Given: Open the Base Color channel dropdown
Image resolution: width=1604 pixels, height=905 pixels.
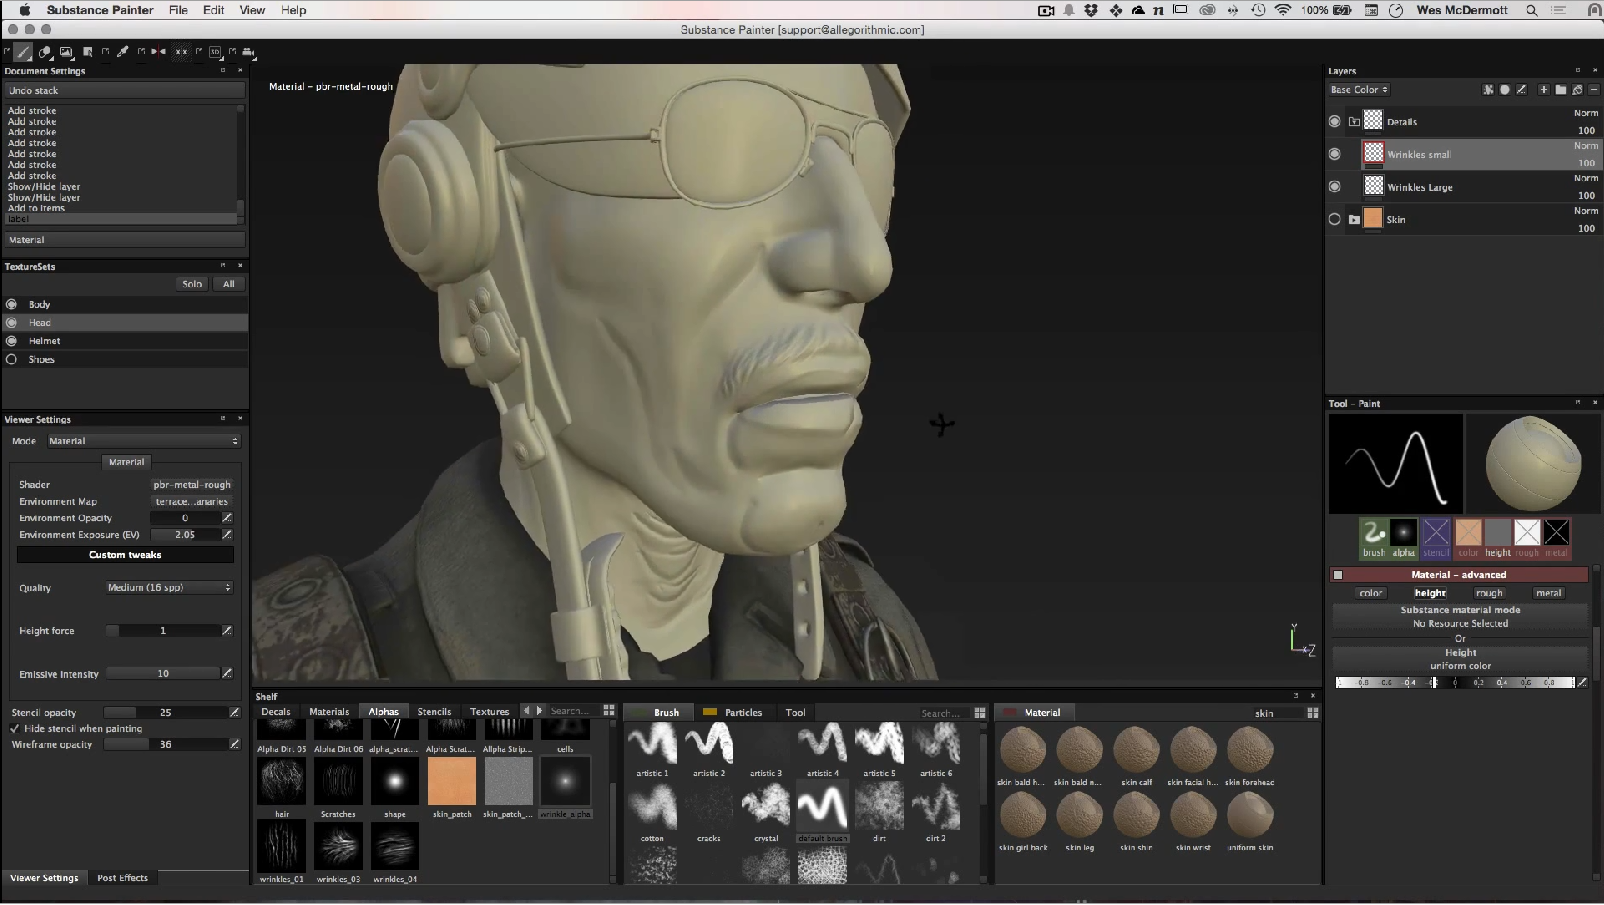Looking at the screenshot, I should point(1359,90).
